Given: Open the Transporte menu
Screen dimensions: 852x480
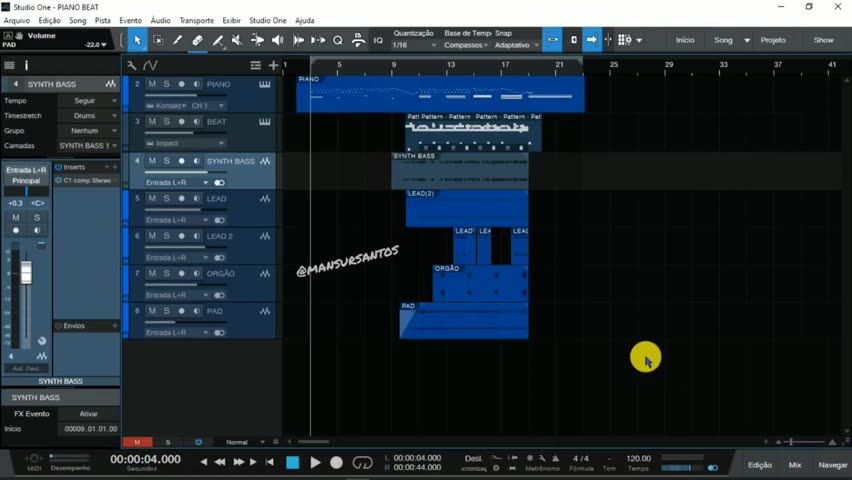Looking at the screenshot, I should click(197, 20).
